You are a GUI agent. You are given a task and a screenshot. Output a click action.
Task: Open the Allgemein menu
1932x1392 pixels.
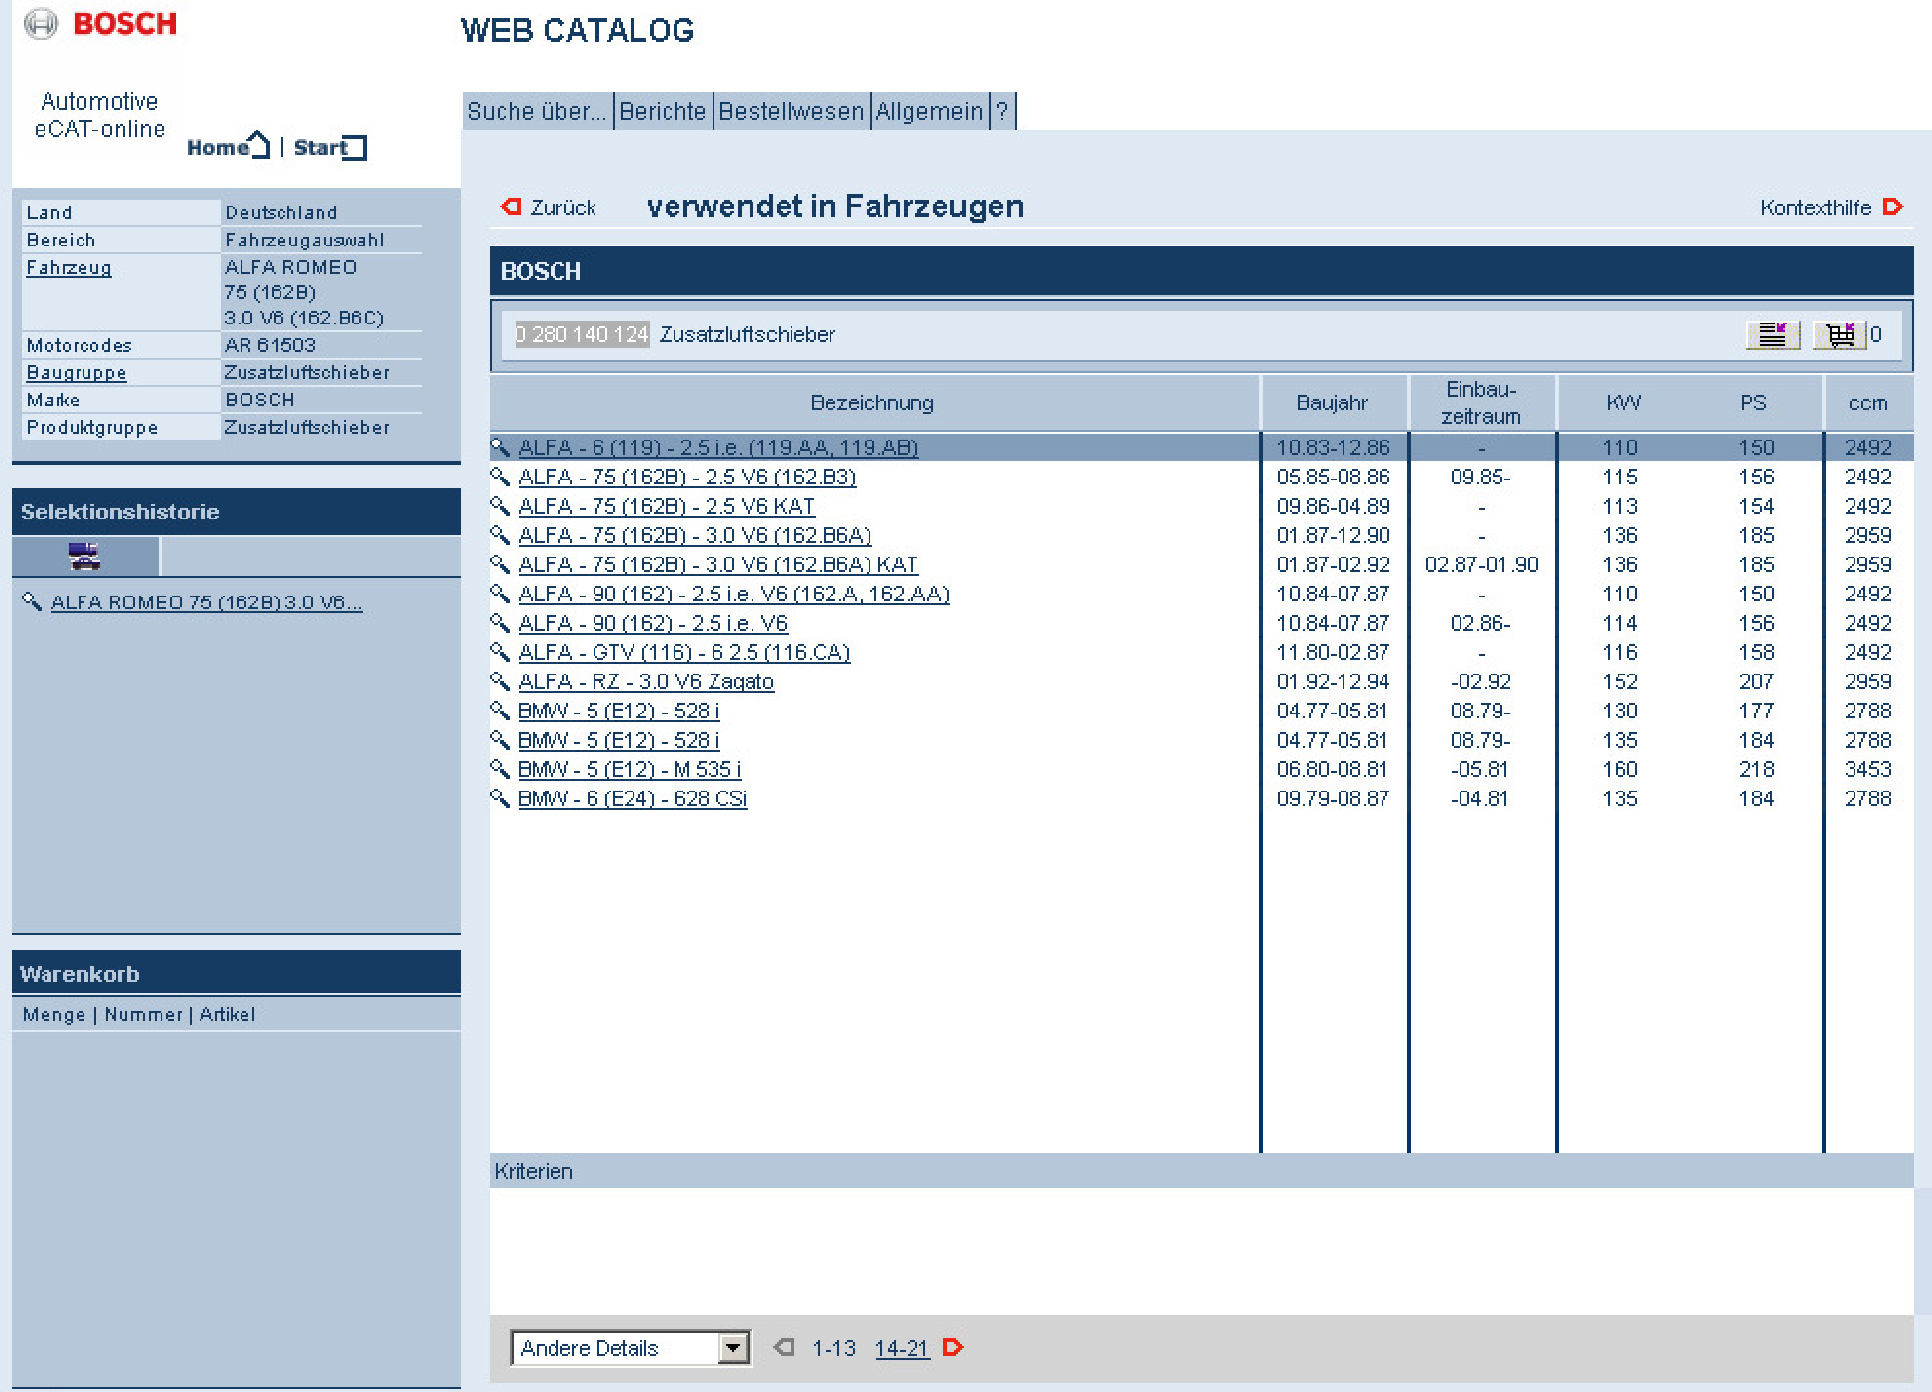click(929, 111)
